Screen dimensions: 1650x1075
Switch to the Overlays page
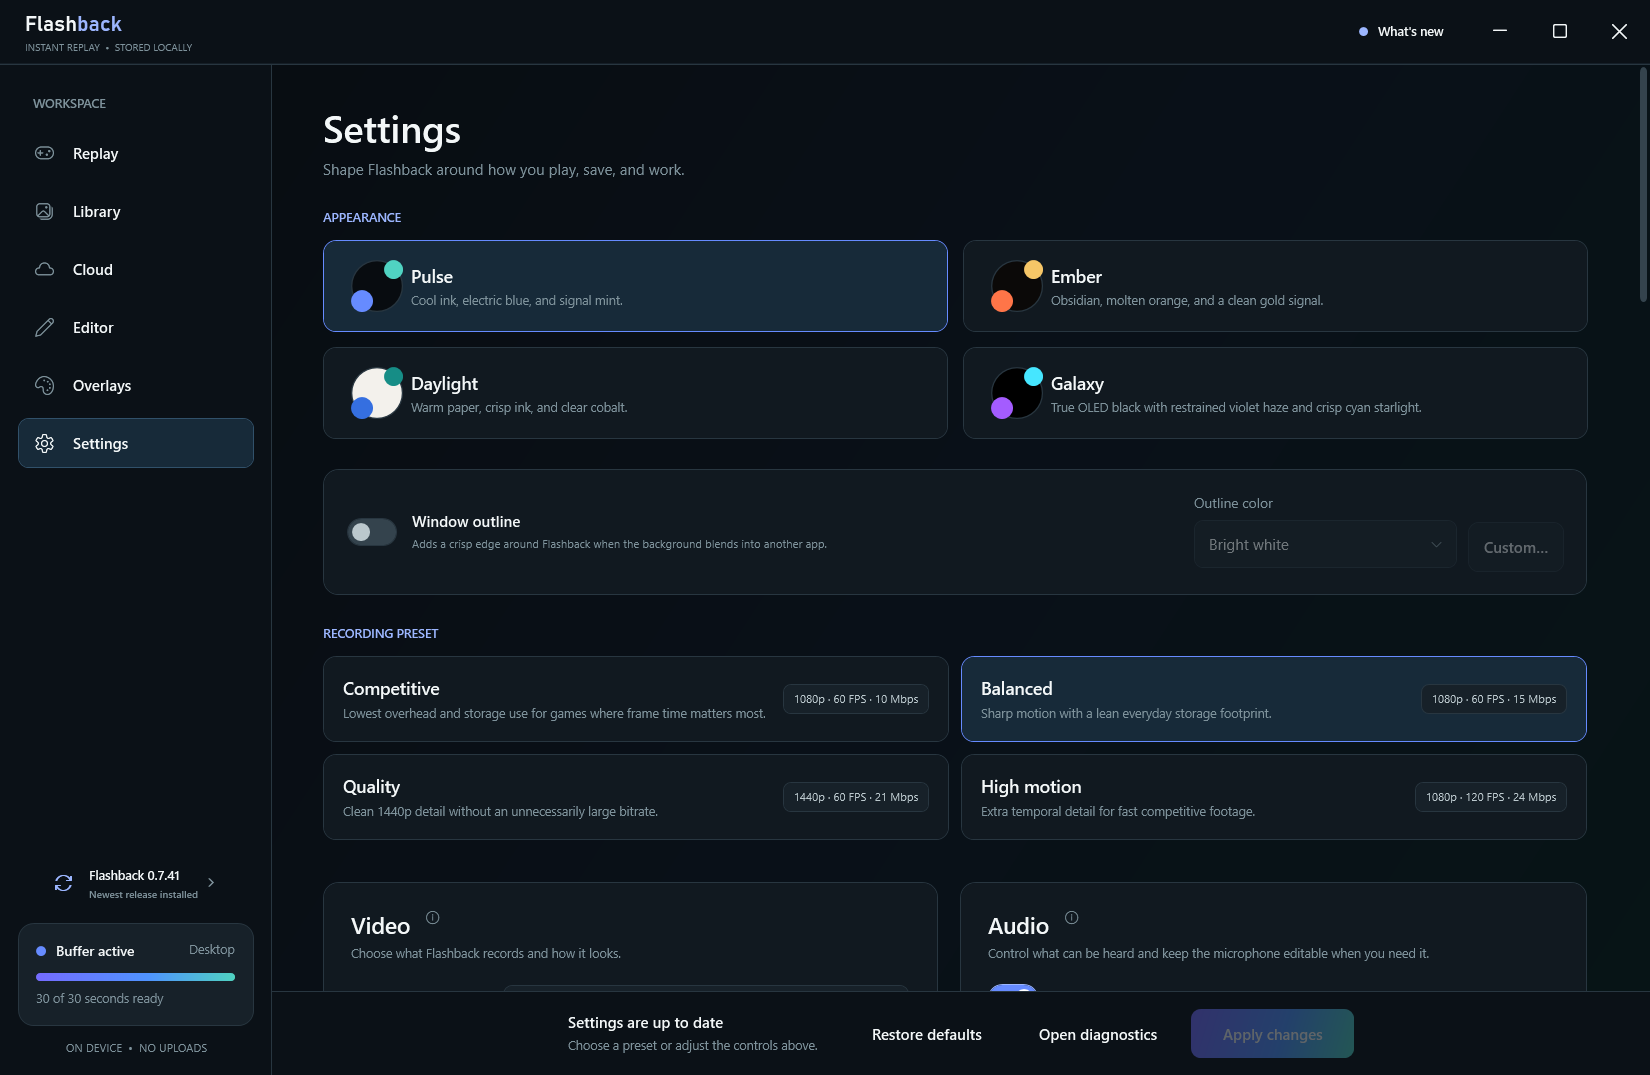pos(136,385)
